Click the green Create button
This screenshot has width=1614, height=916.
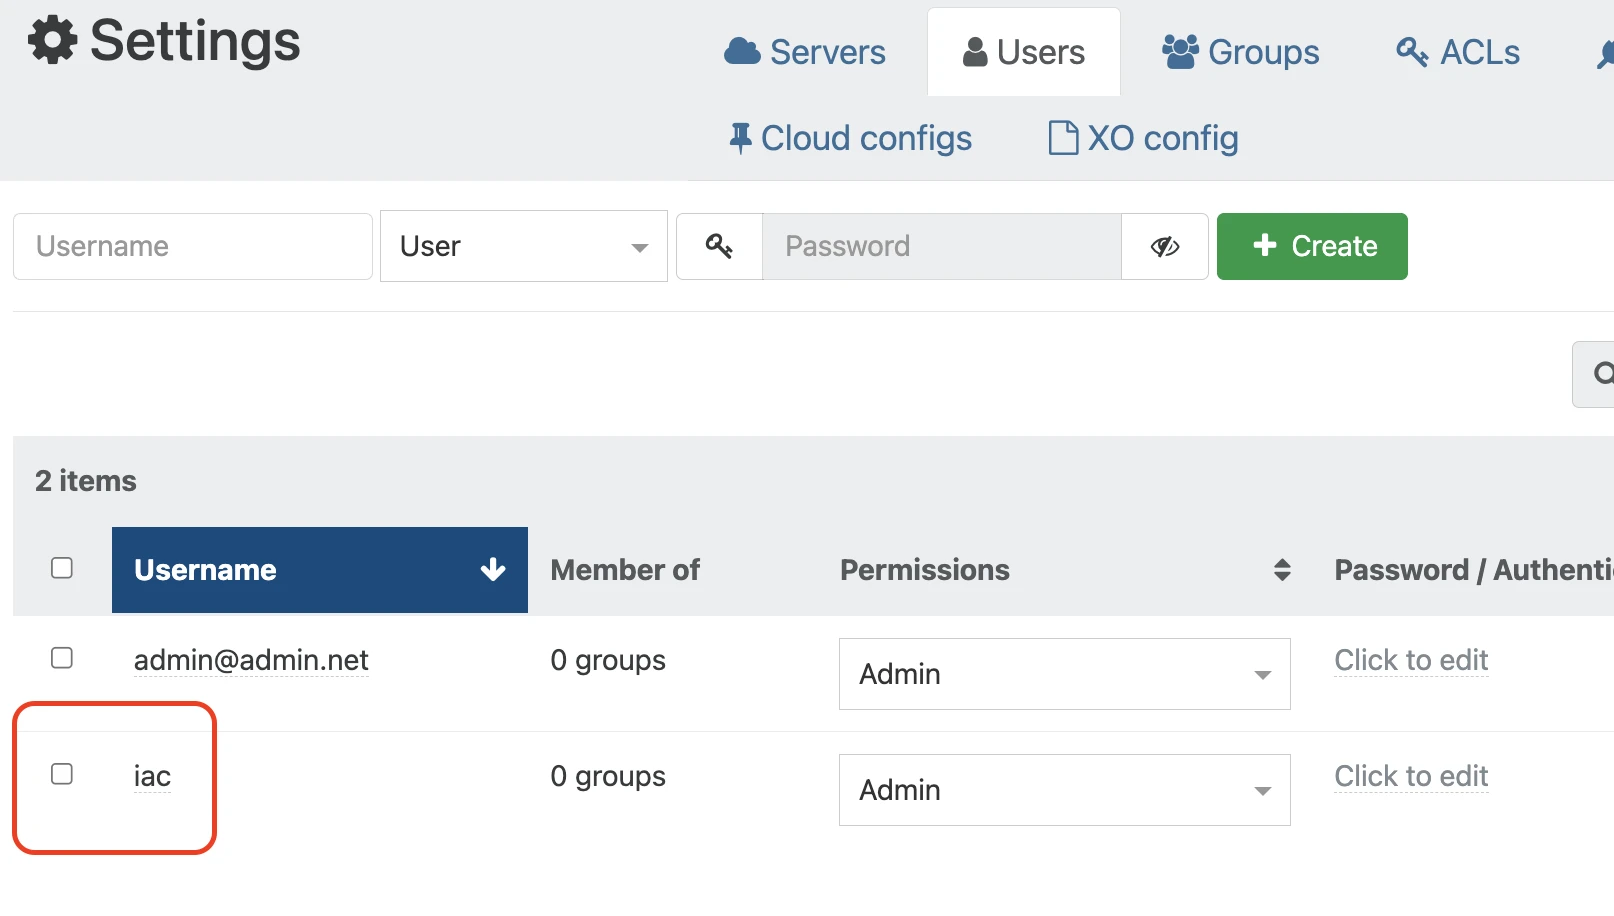(1312, 246)
